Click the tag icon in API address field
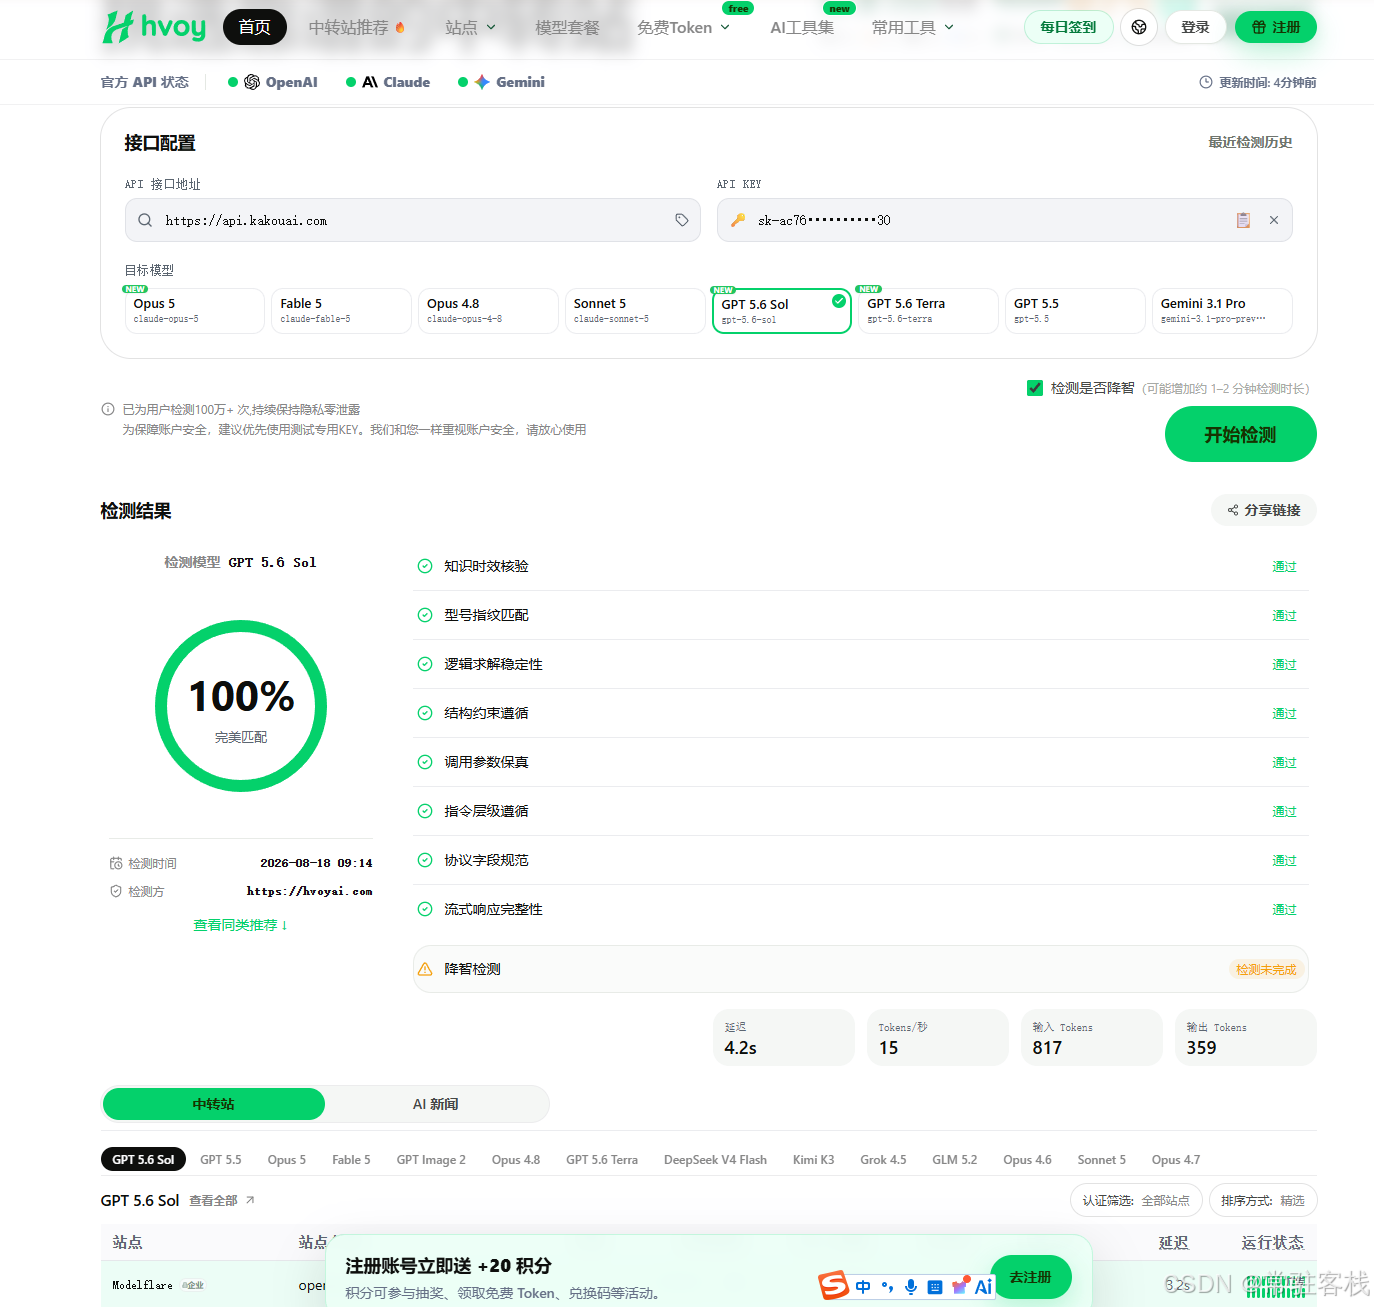 pyautogui.click(x=682, y=220)
